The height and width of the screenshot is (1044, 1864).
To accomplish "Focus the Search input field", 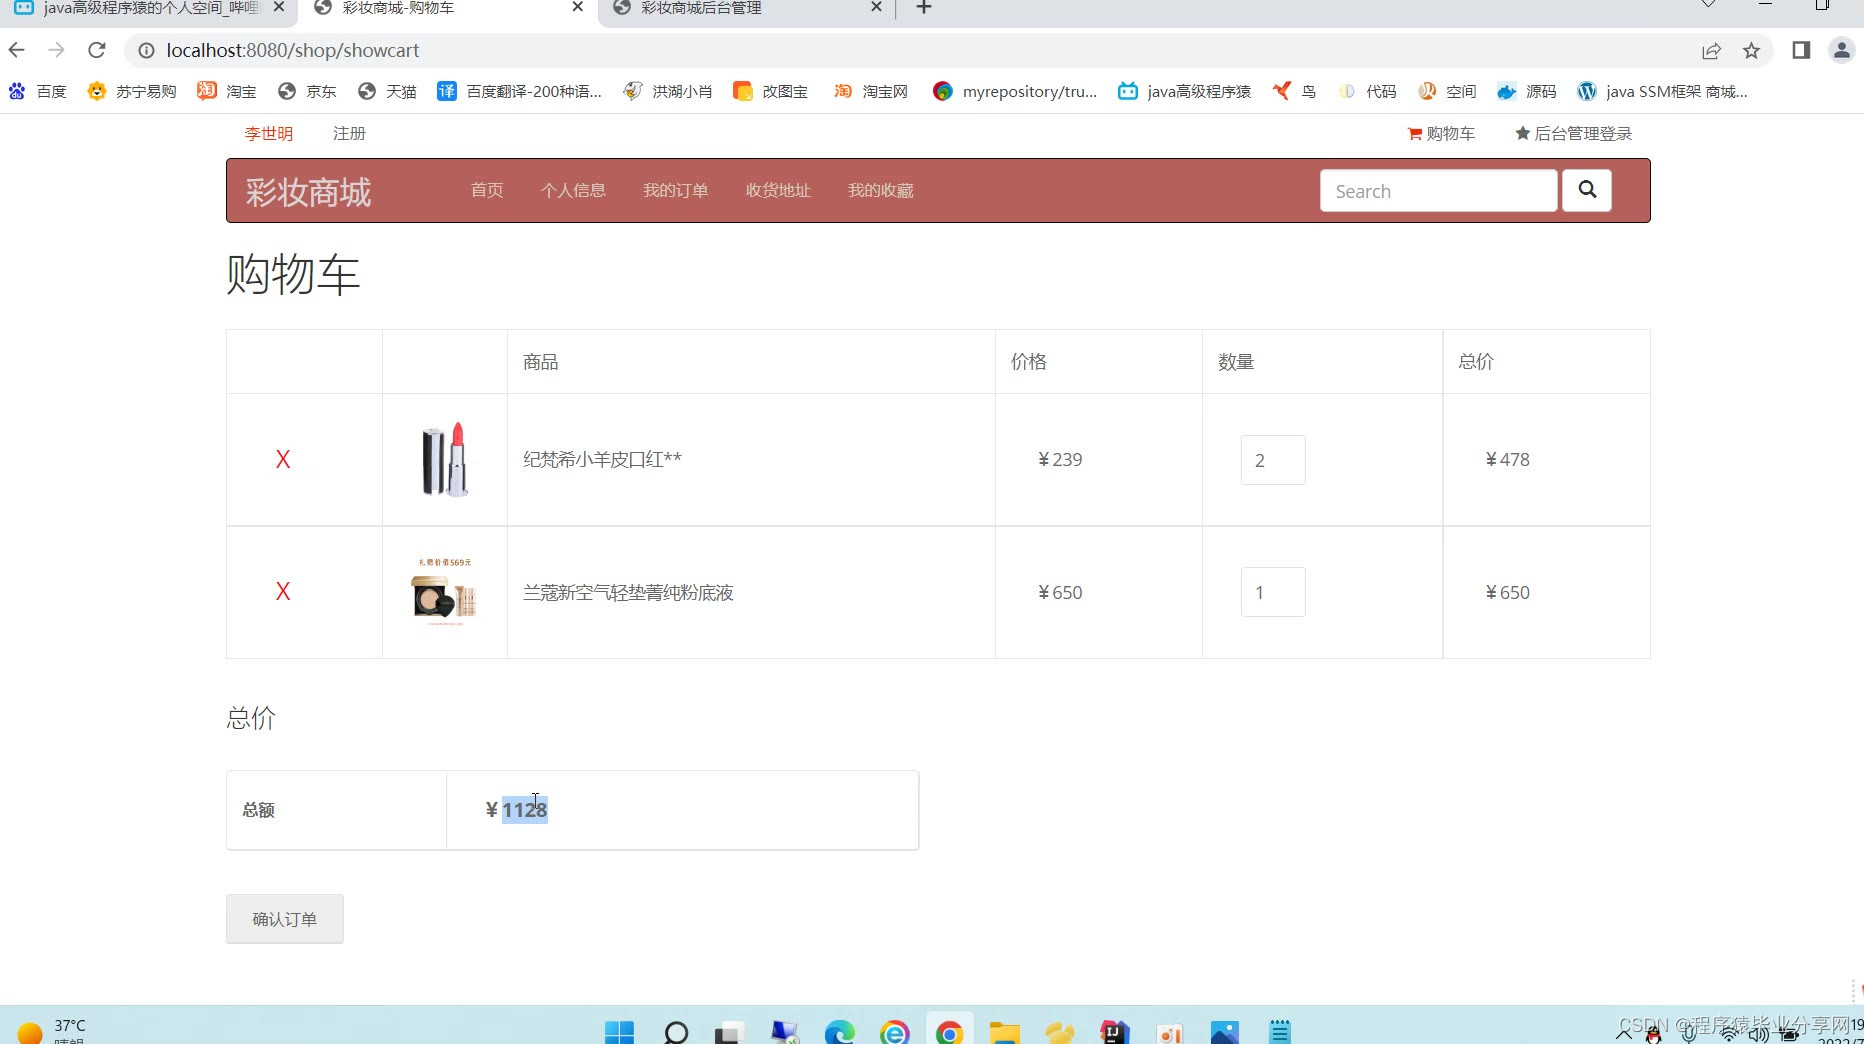I will pos(1438,190).
